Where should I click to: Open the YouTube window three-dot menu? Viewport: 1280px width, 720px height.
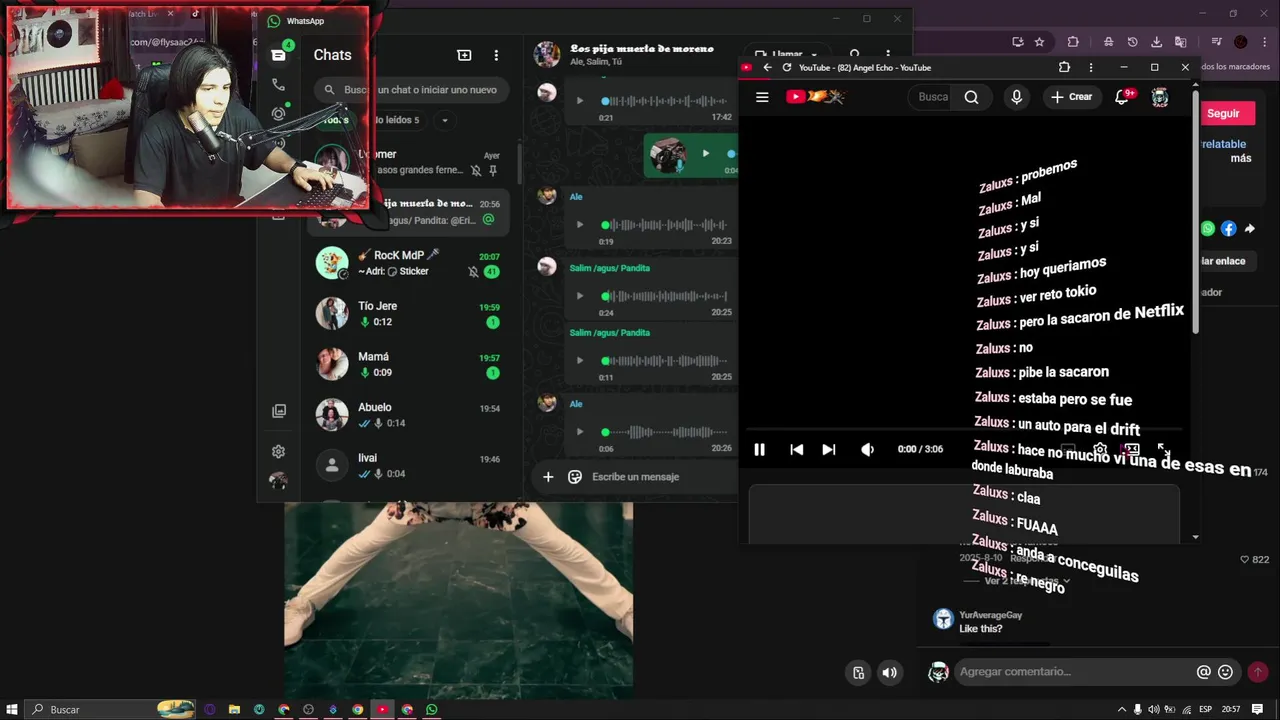pyautogui.click(x=1091, y=67)
